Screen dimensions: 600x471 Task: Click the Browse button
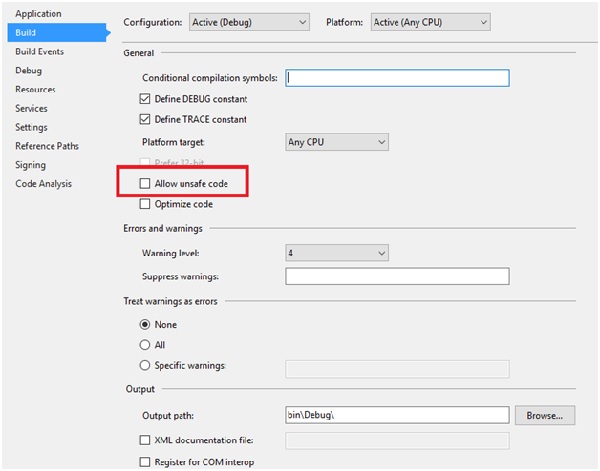(545, 416)
